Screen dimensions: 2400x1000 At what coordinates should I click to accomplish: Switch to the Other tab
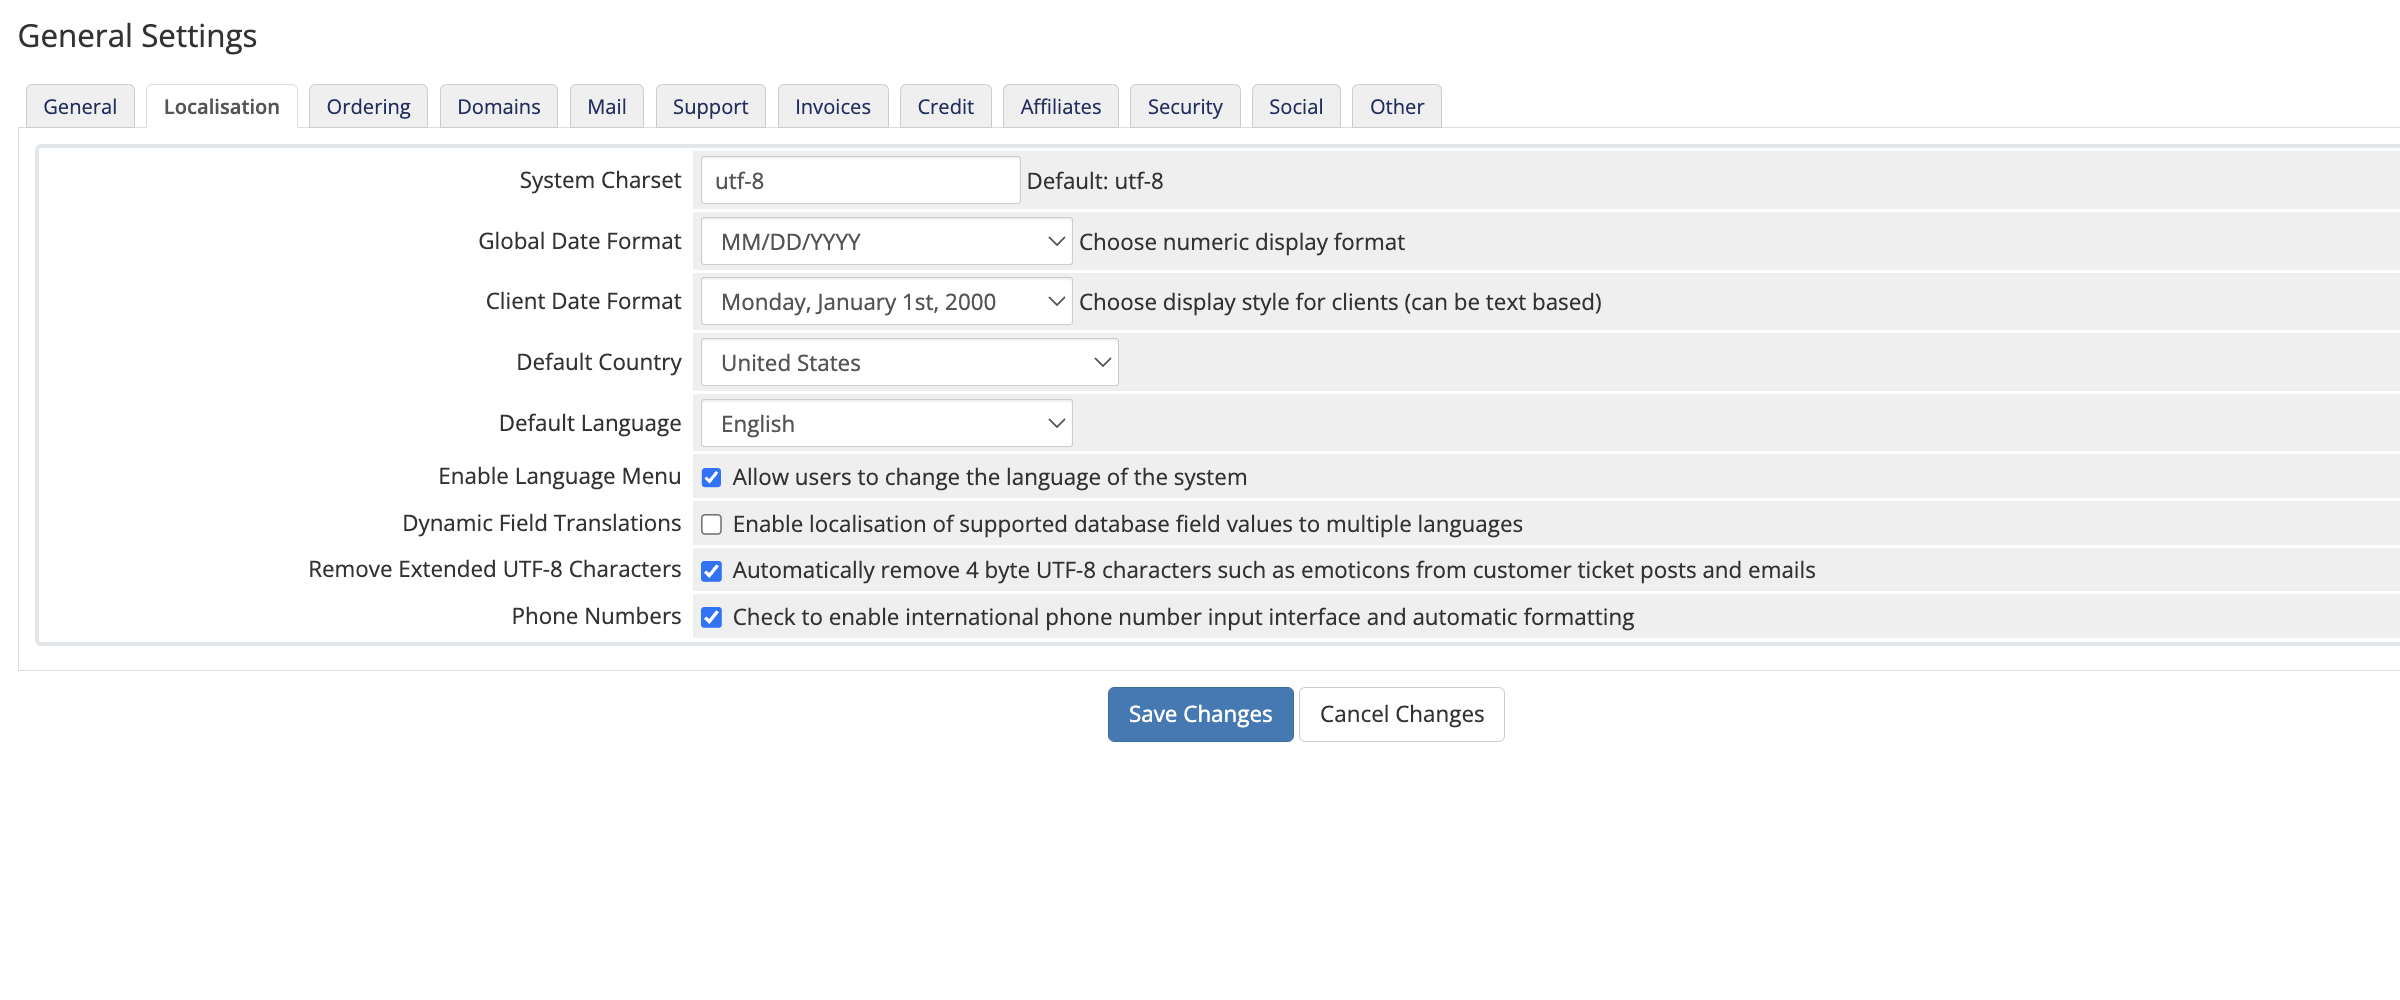coord(1396,106)
